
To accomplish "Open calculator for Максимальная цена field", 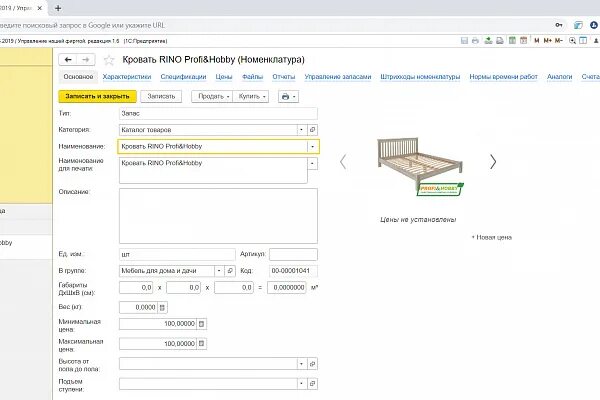I will (202, 344).
